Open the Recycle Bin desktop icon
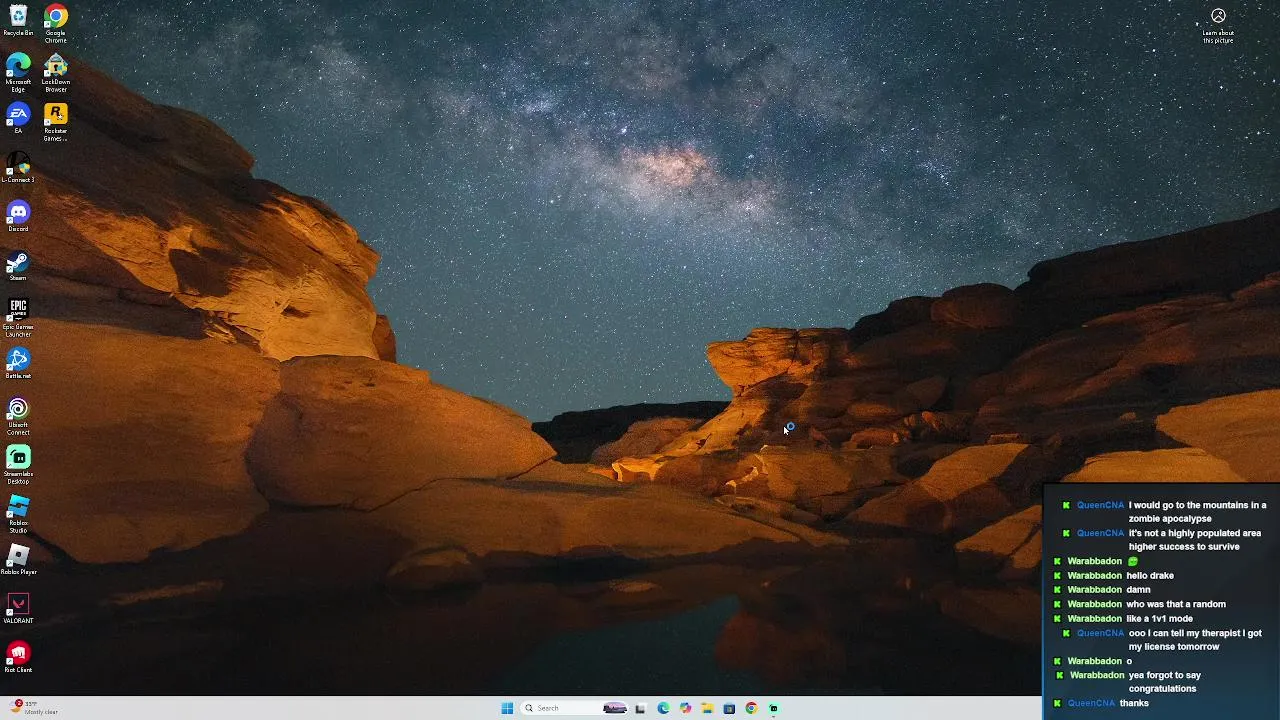The height and width of the screenshot is (720, 1280). click(x=18, y=20)
